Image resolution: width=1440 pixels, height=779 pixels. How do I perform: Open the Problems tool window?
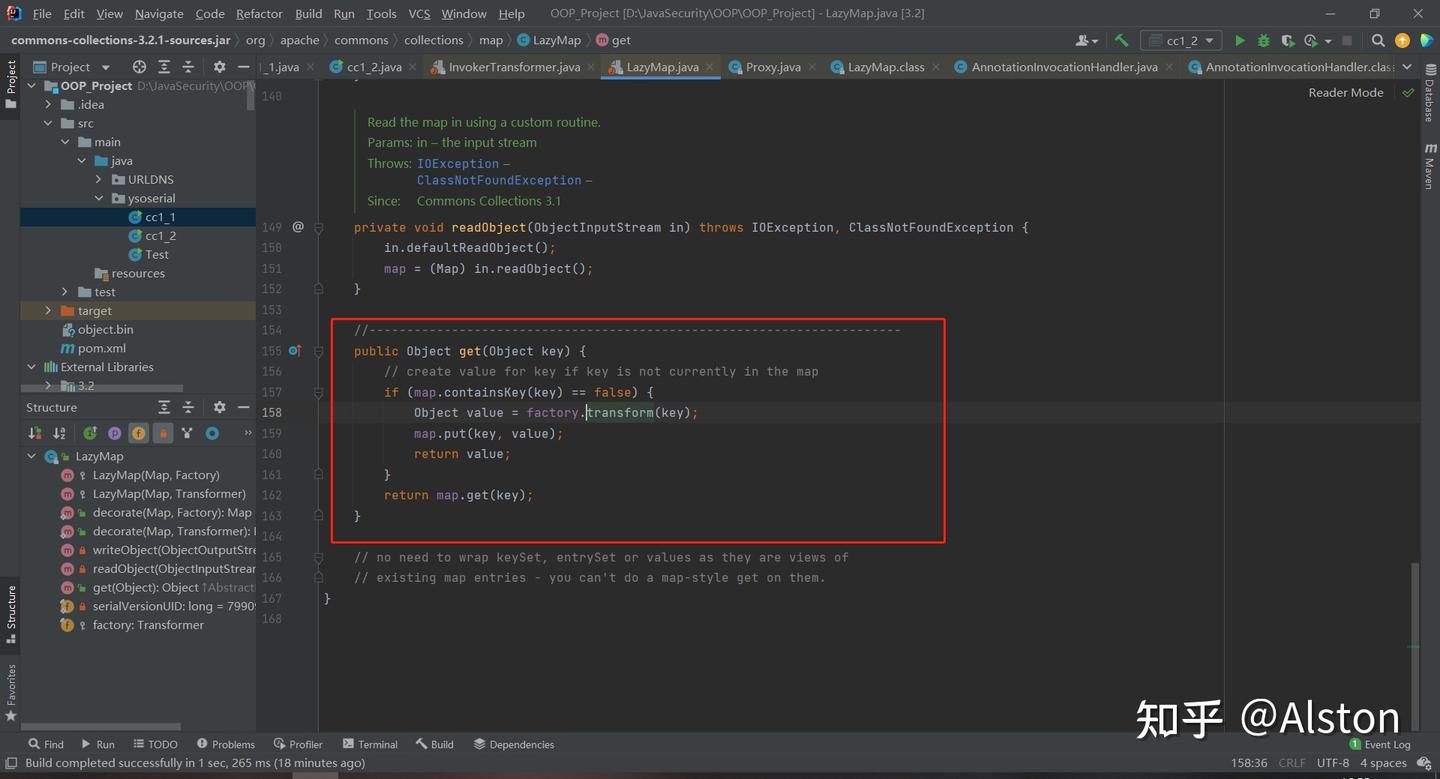point(226,744)
